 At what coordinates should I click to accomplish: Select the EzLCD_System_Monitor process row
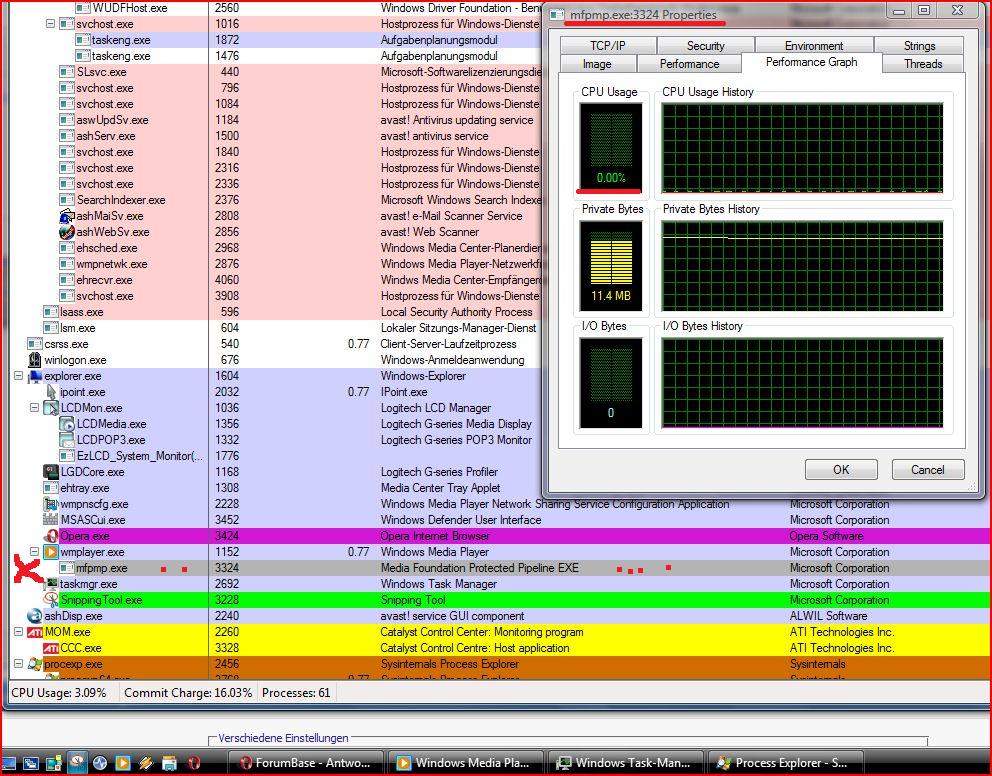tap(275, 456)
